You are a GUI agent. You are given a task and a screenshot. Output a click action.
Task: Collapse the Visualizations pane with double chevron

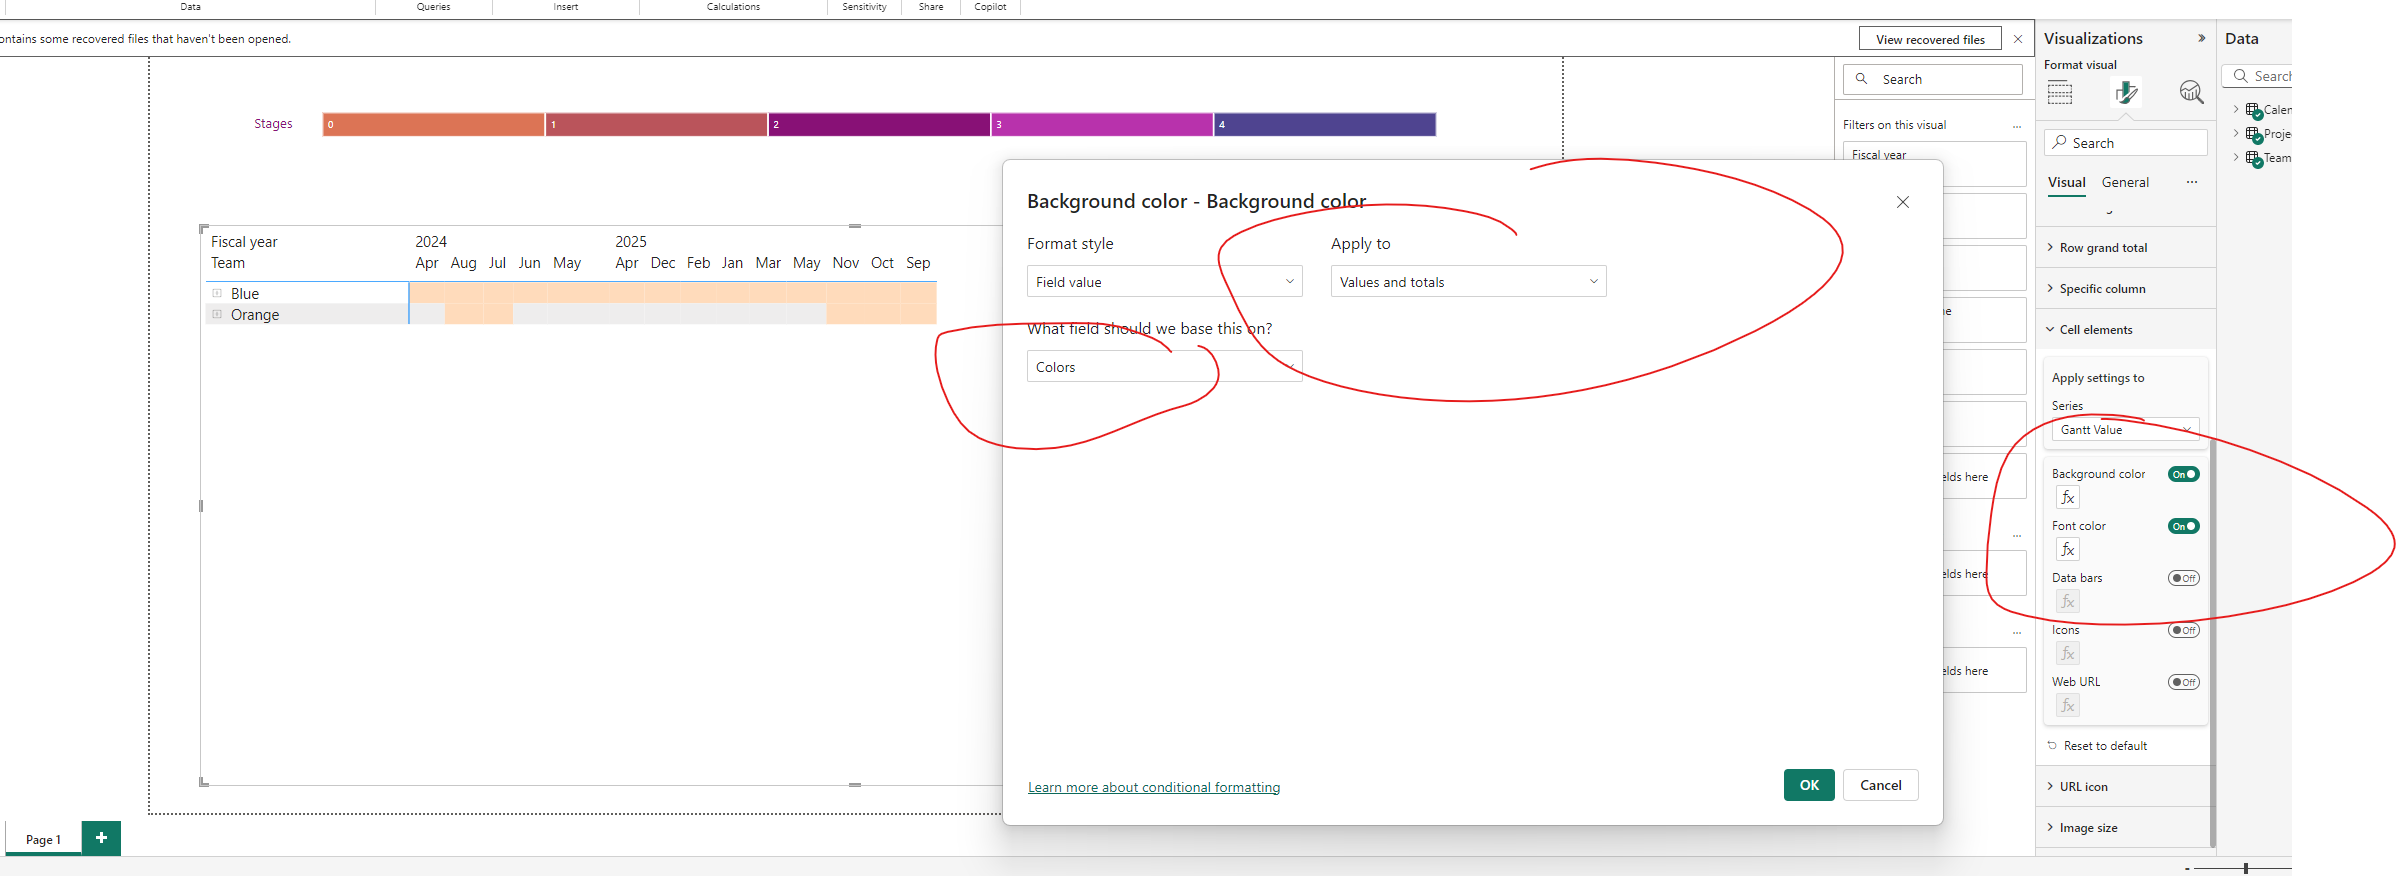pyautogui.click(x=2201, y=38)
